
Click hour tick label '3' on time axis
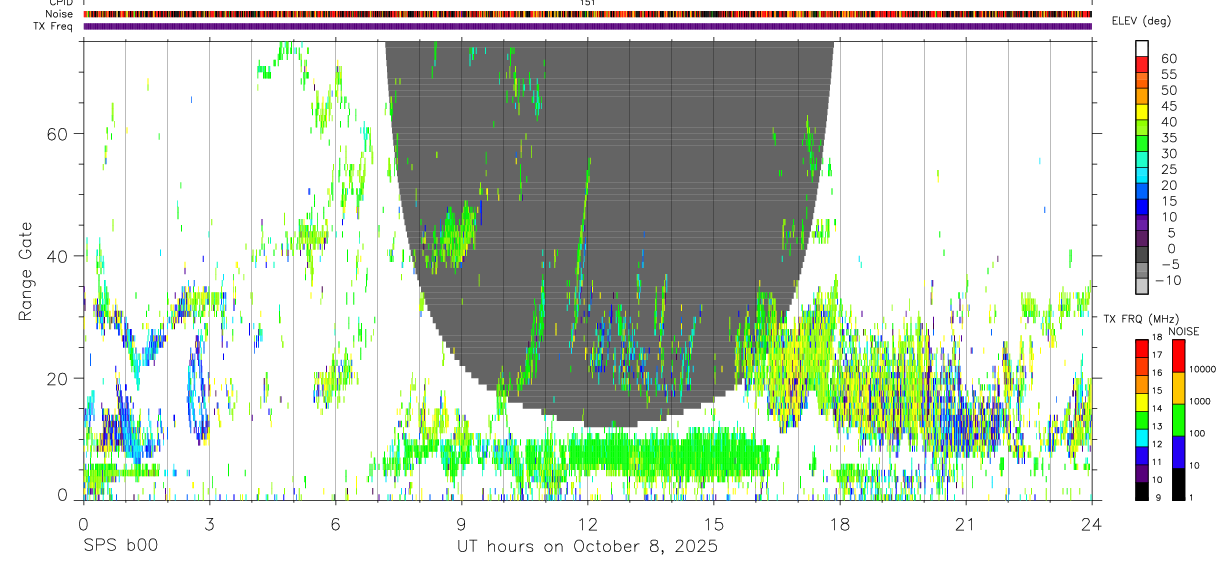[x=209, y=523]
